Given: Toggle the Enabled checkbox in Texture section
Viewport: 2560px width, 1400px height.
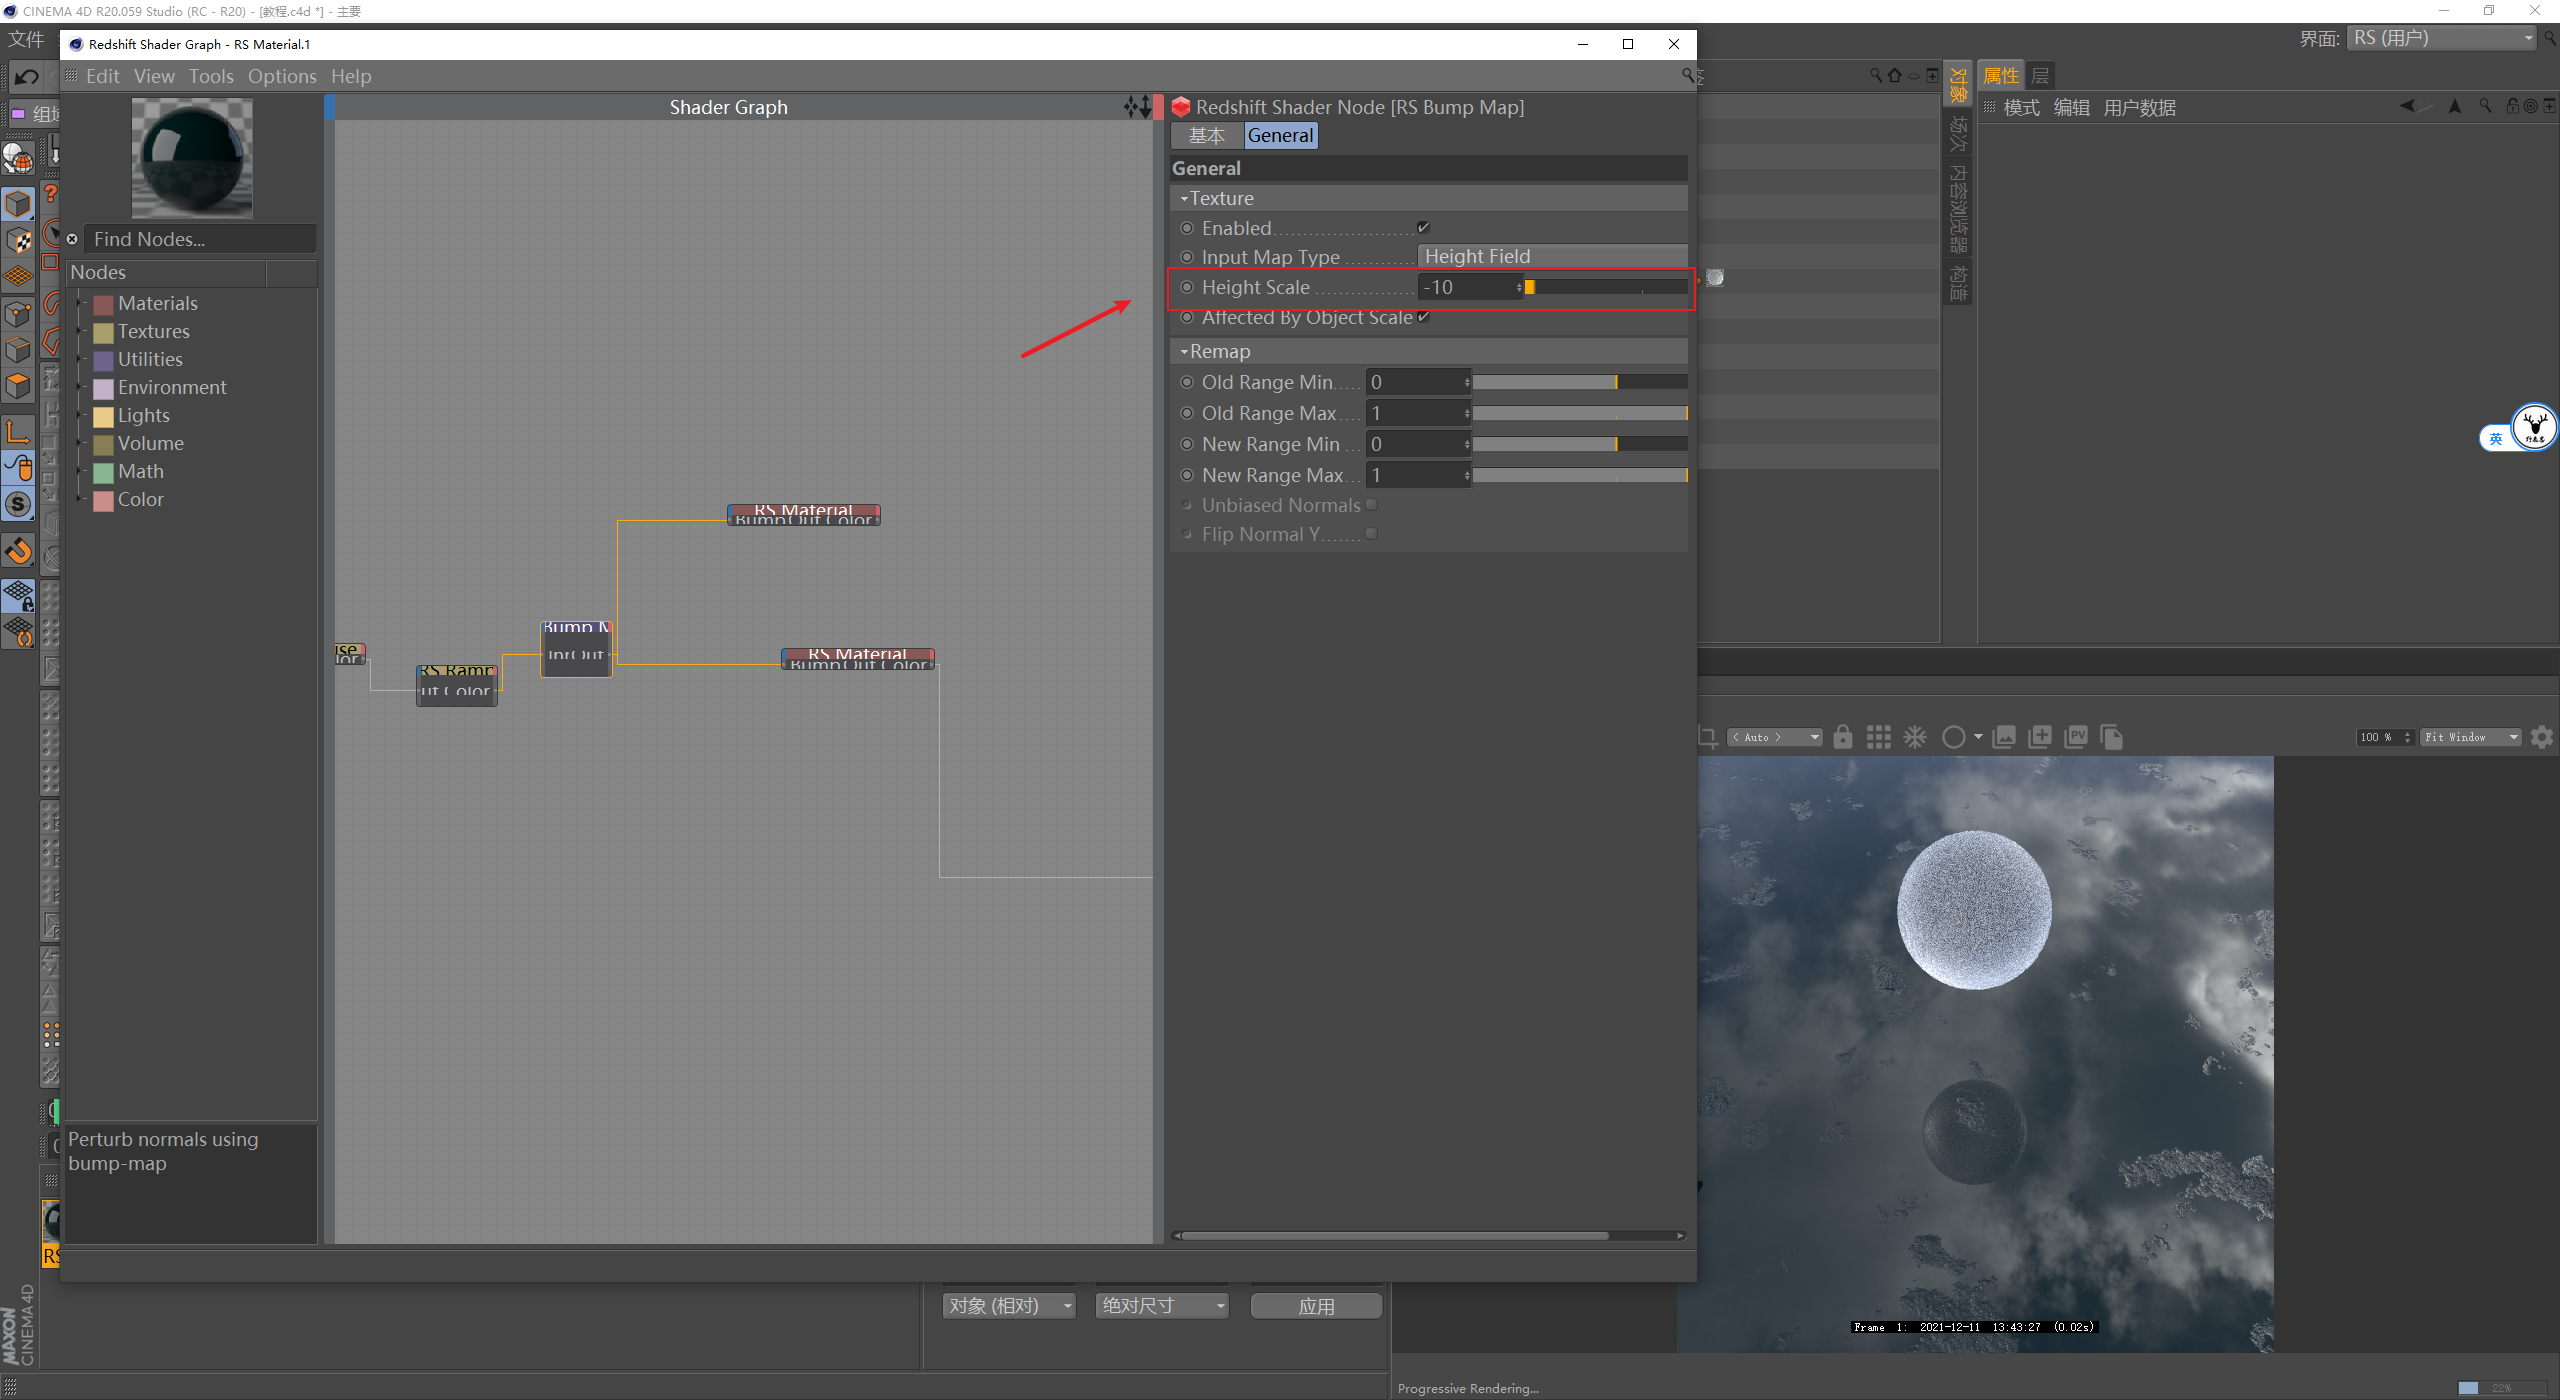Looking at the screenshot, I should point(1420,226).
